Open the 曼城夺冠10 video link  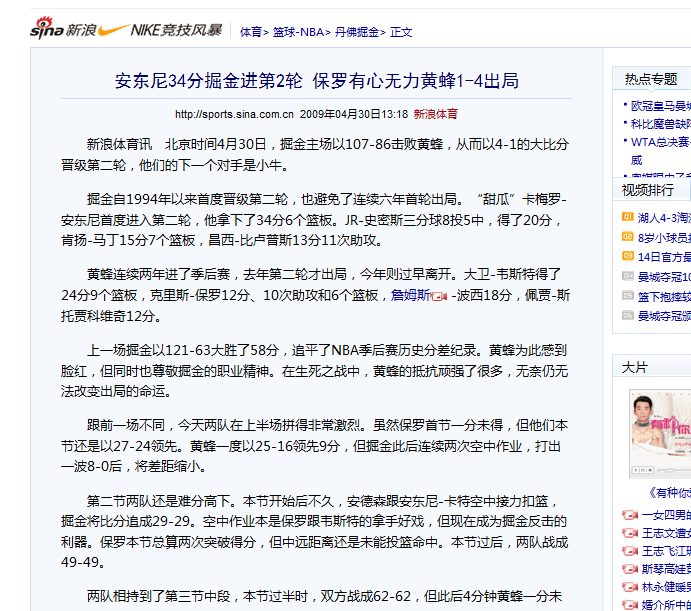[x=664, y=276]
